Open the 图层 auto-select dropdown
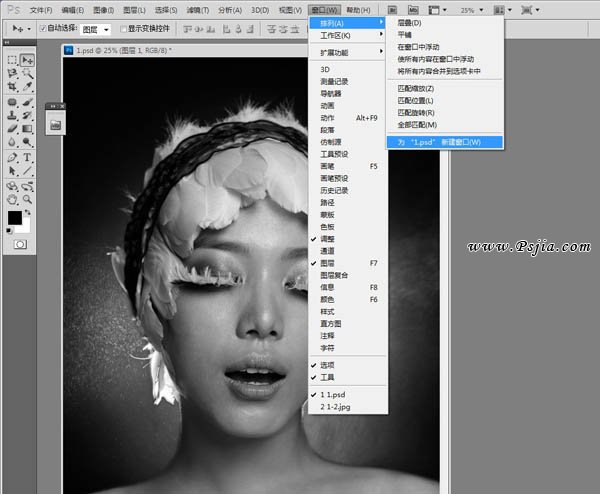The width and height of the screenshot is (600, 494). pyautogui.click(x=96, y=29)
